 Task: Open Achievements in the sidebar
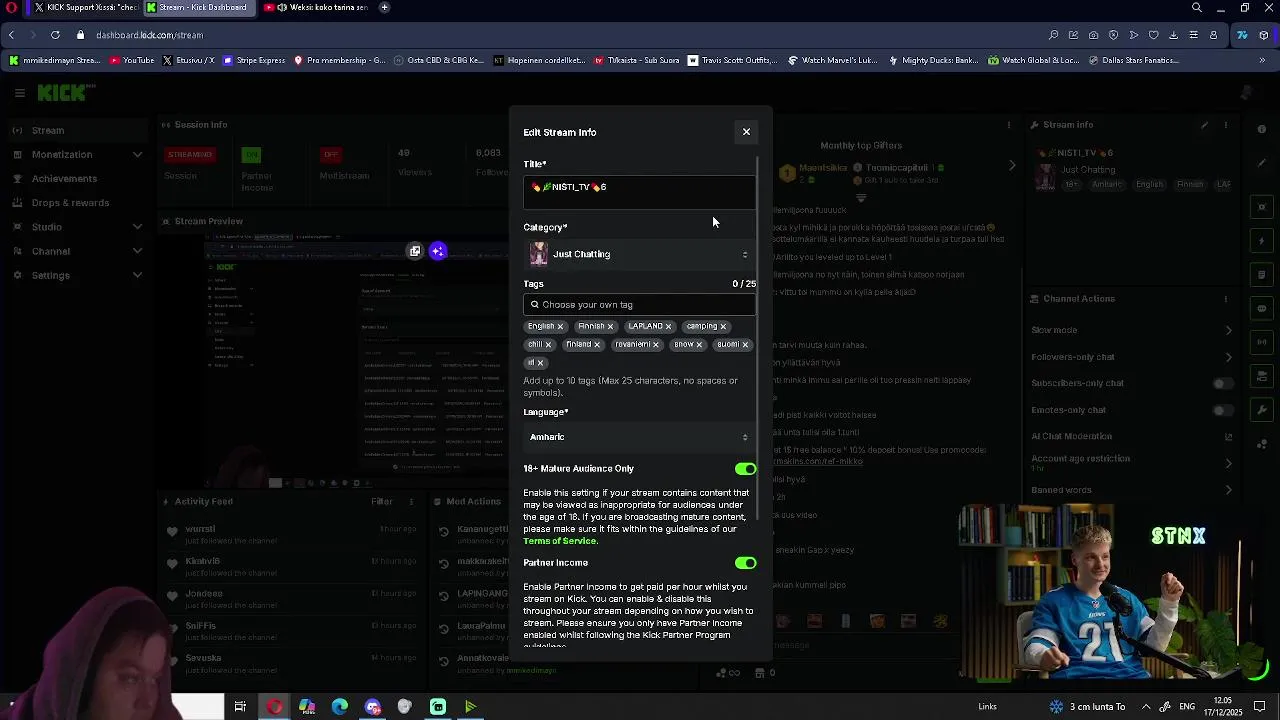tap(64, 178)
